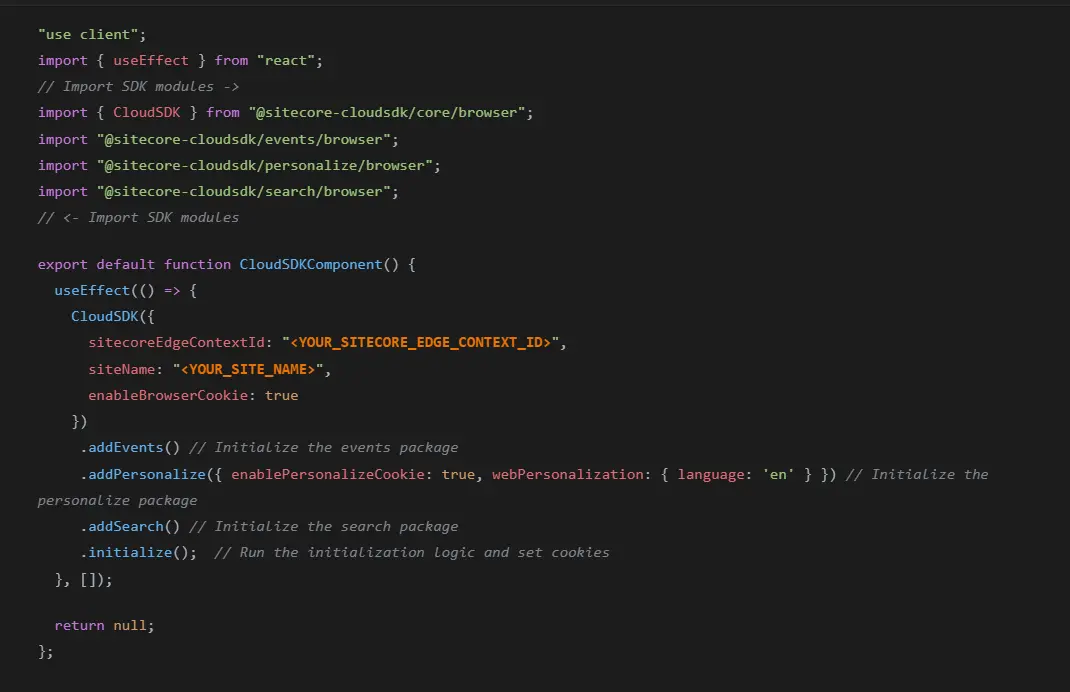The height and width of the screenshot is (692, 1070).
Task: Click the true value after enableBrowserCookie
Action: click(x=282, y=396)
